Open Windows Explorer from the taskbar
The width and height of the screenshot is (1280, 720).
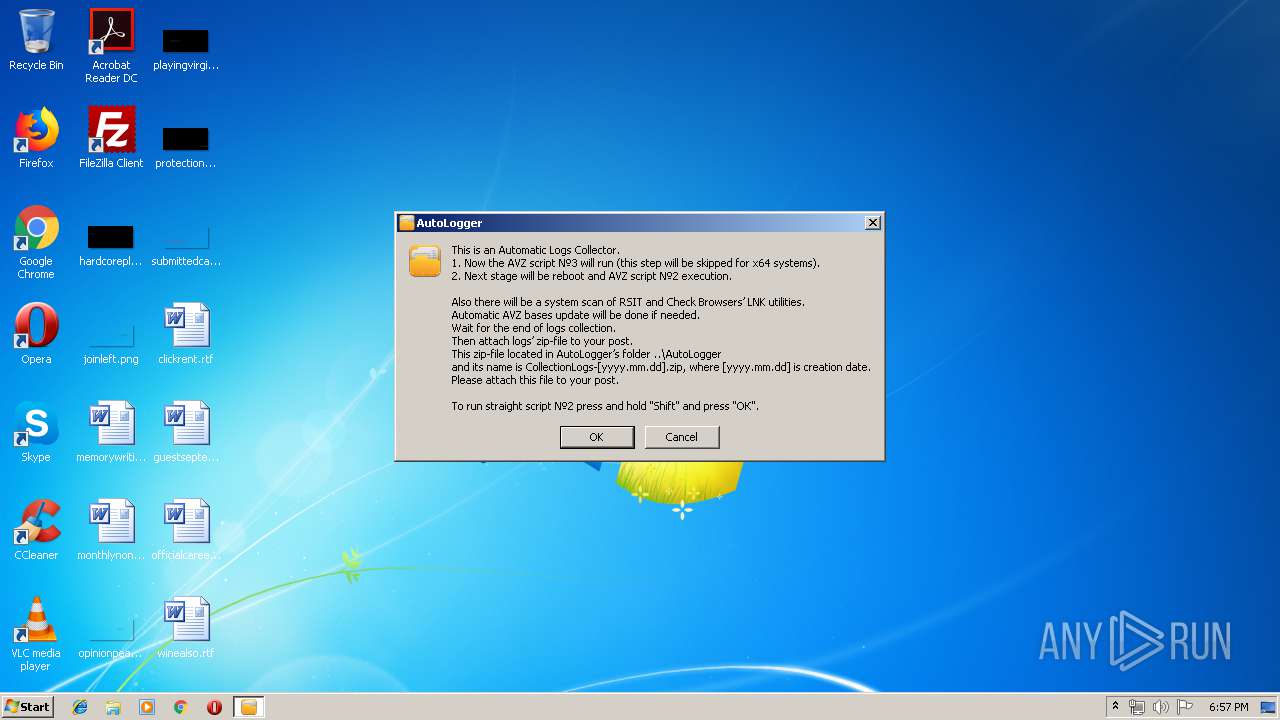pos(113,707)
